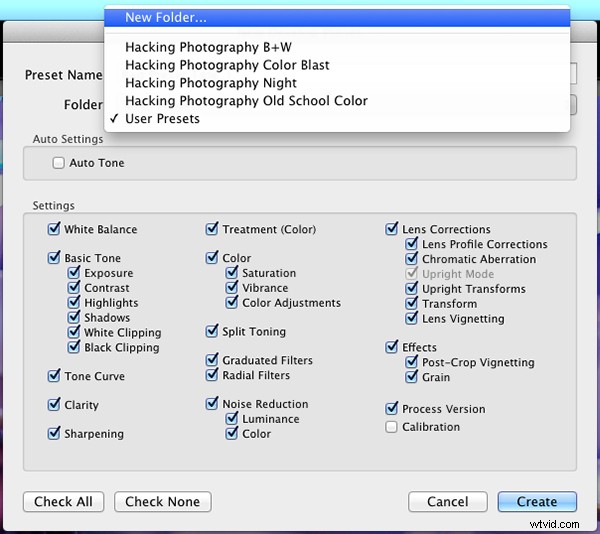Toggle Chromatic Aberration checkbox
600x534 pixels.
[x=411, y=259]
